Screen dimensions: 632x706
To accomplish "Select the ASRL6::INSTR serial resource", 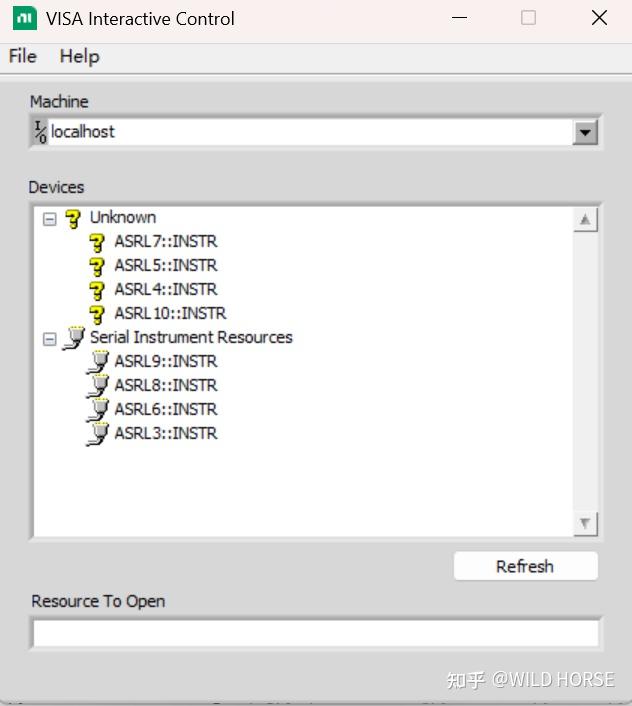I will click(166, 409).
